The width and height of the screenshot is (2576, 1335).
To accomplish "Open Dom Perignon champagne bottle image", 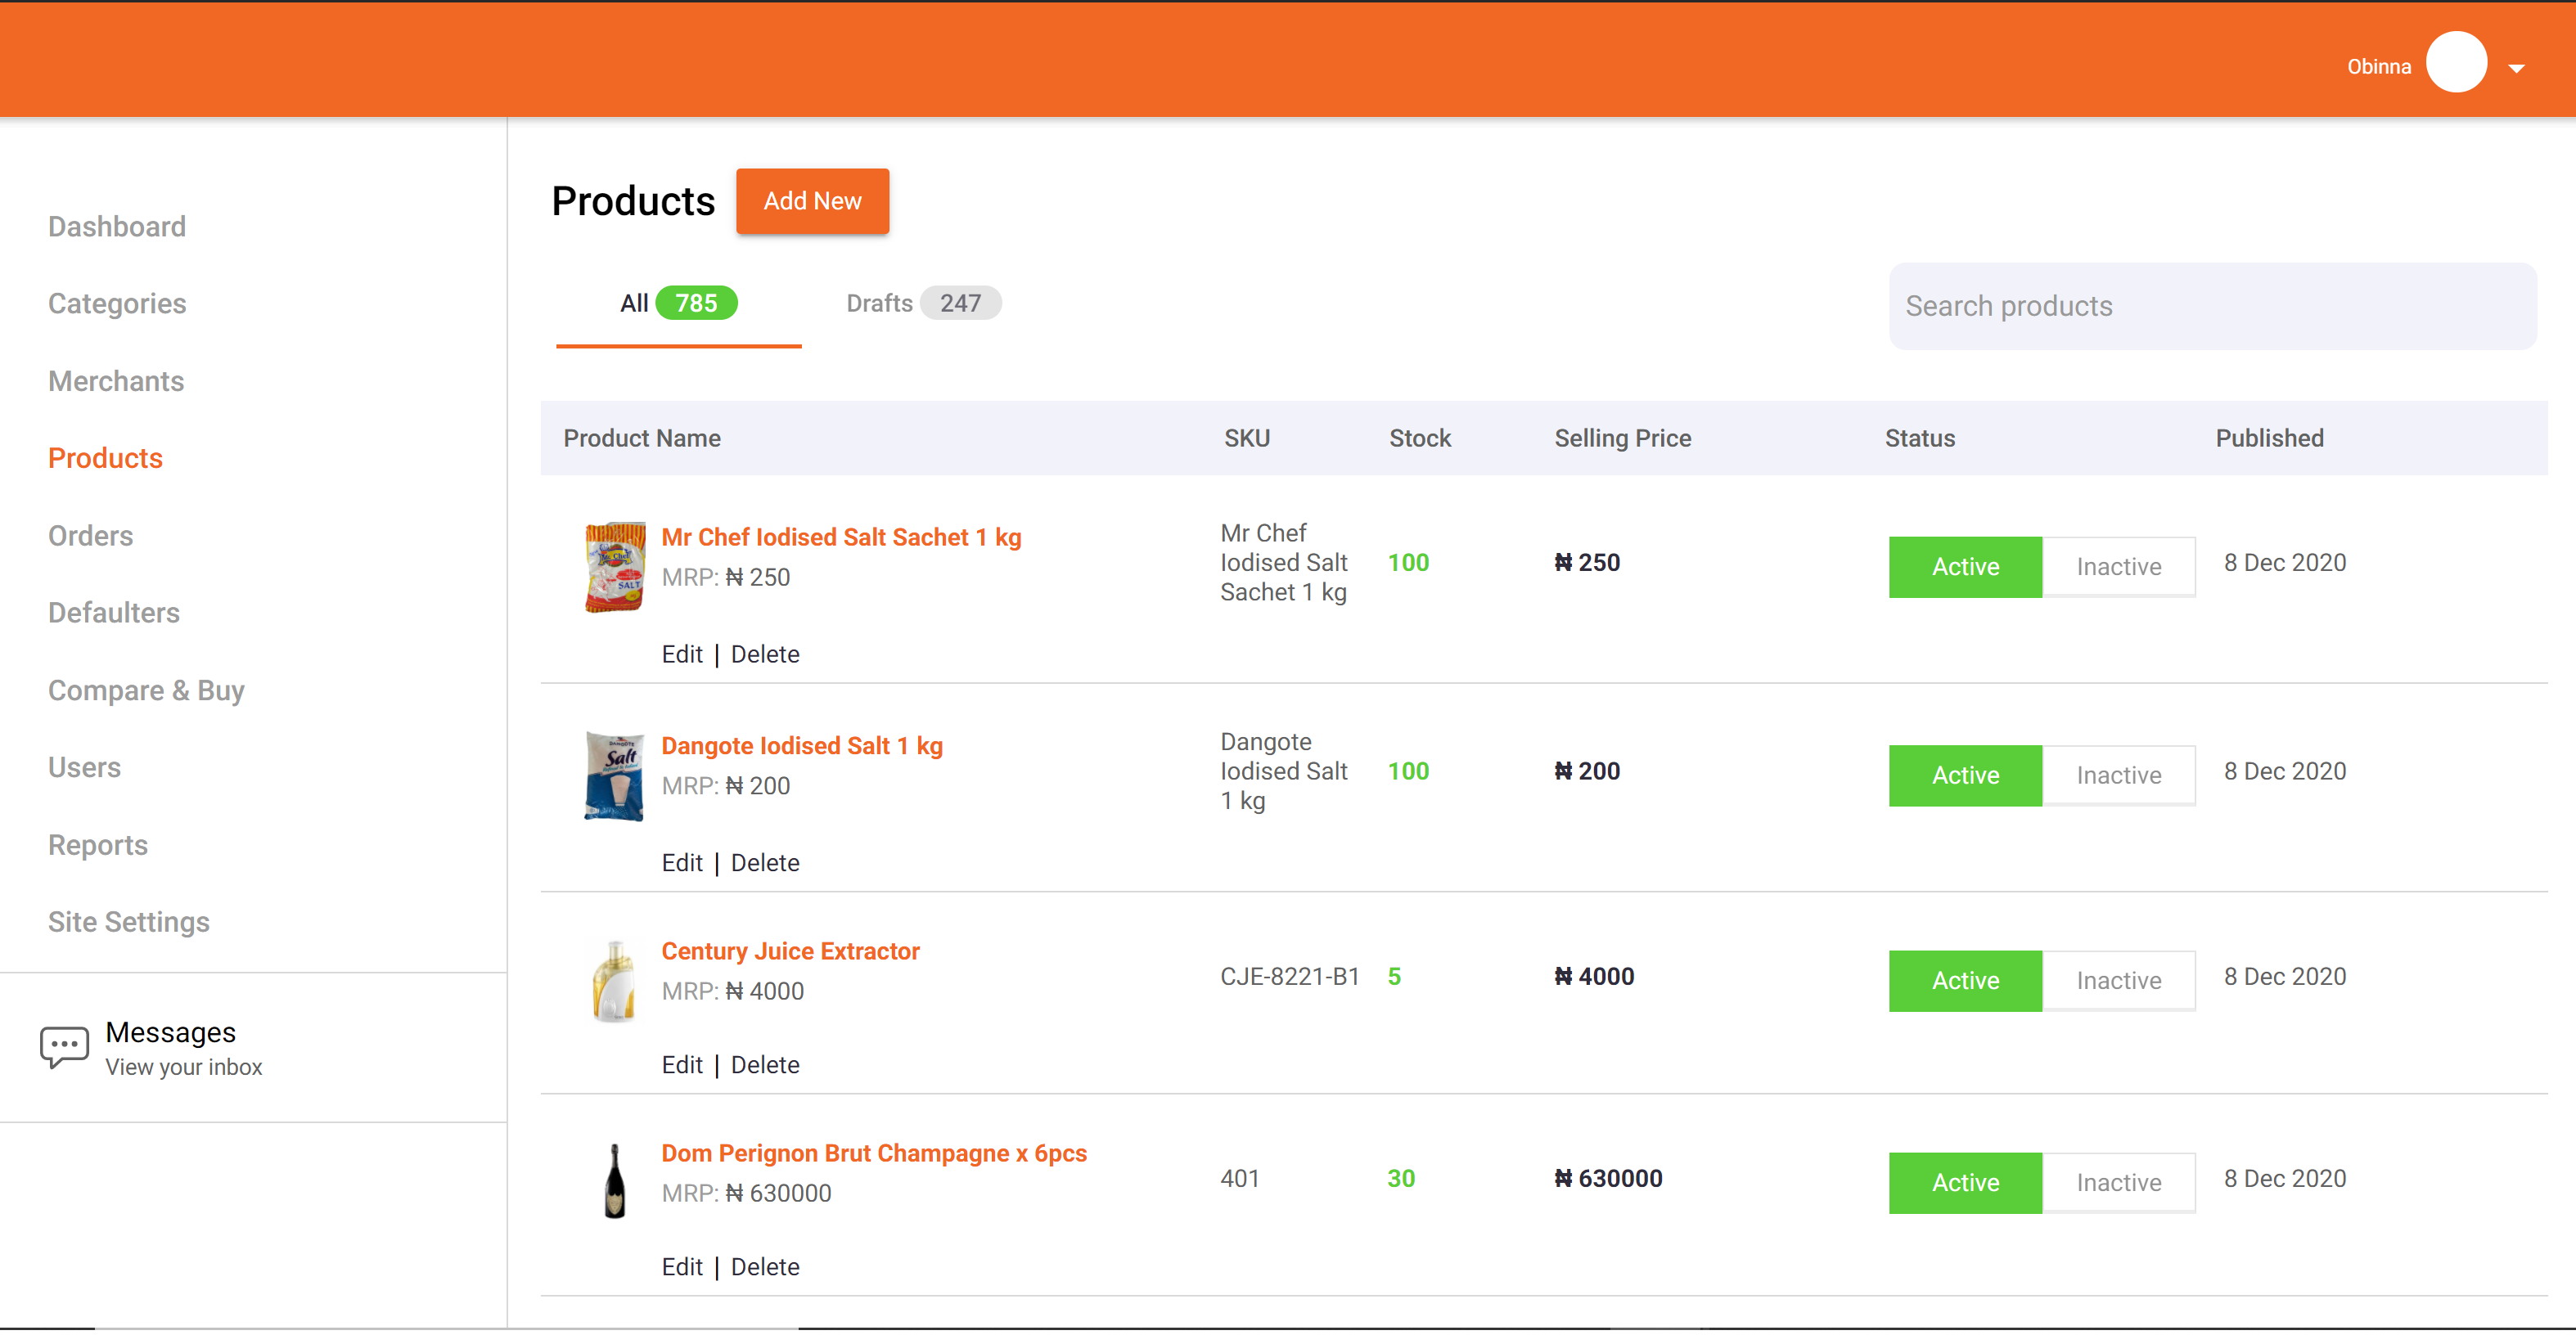I will (x=615, y=1181).
